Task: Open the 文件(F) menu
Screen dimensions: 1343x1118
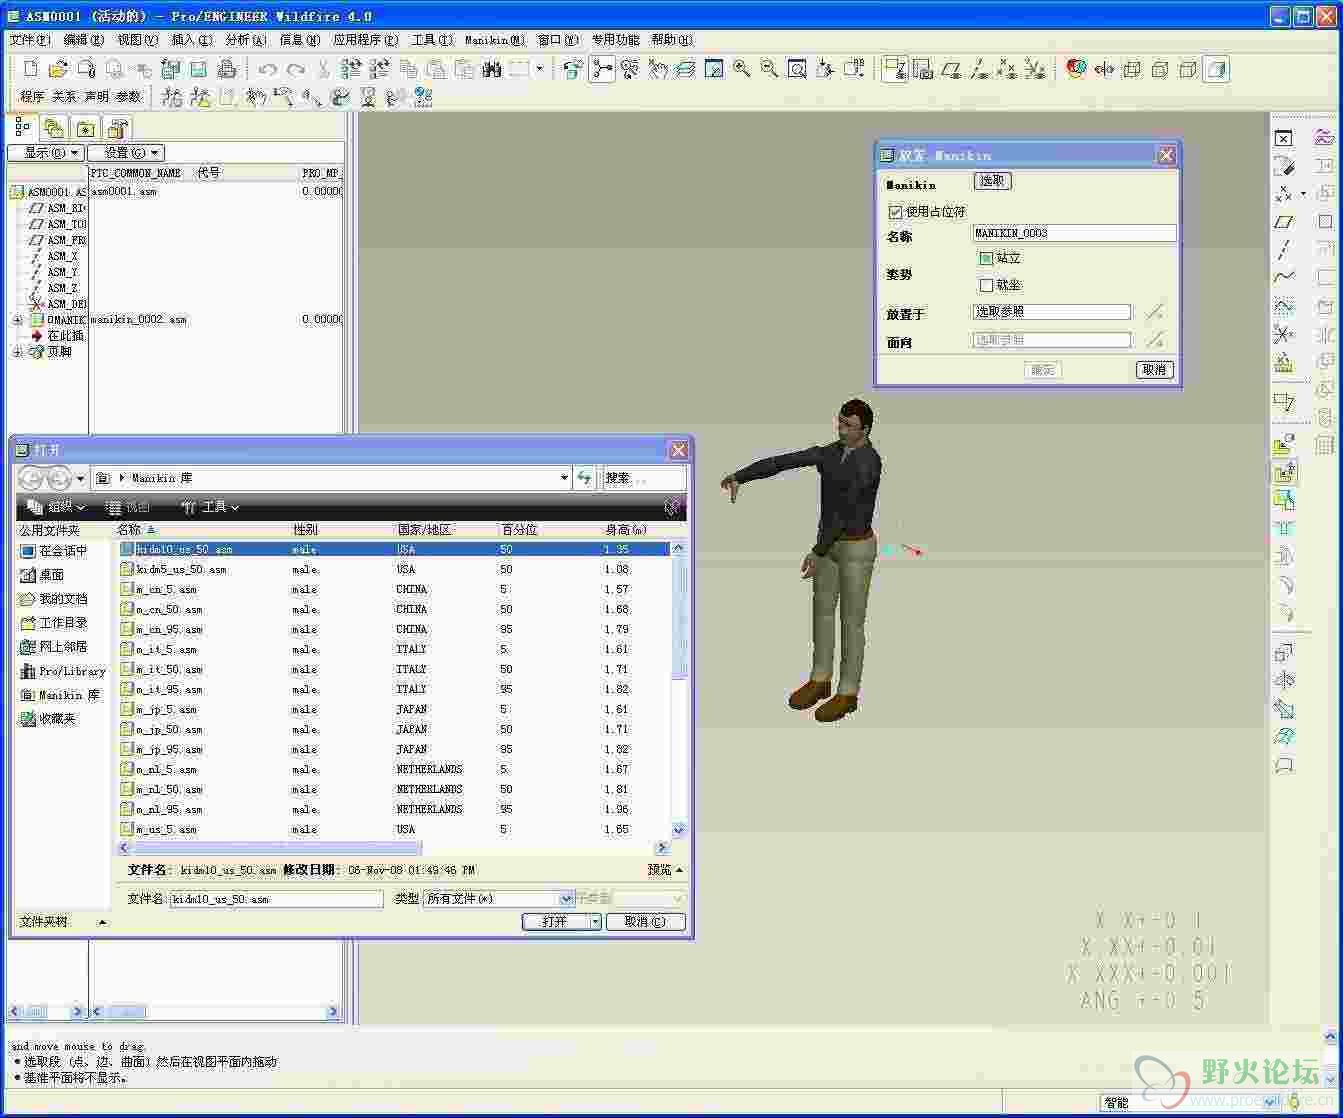Action: 29,40
